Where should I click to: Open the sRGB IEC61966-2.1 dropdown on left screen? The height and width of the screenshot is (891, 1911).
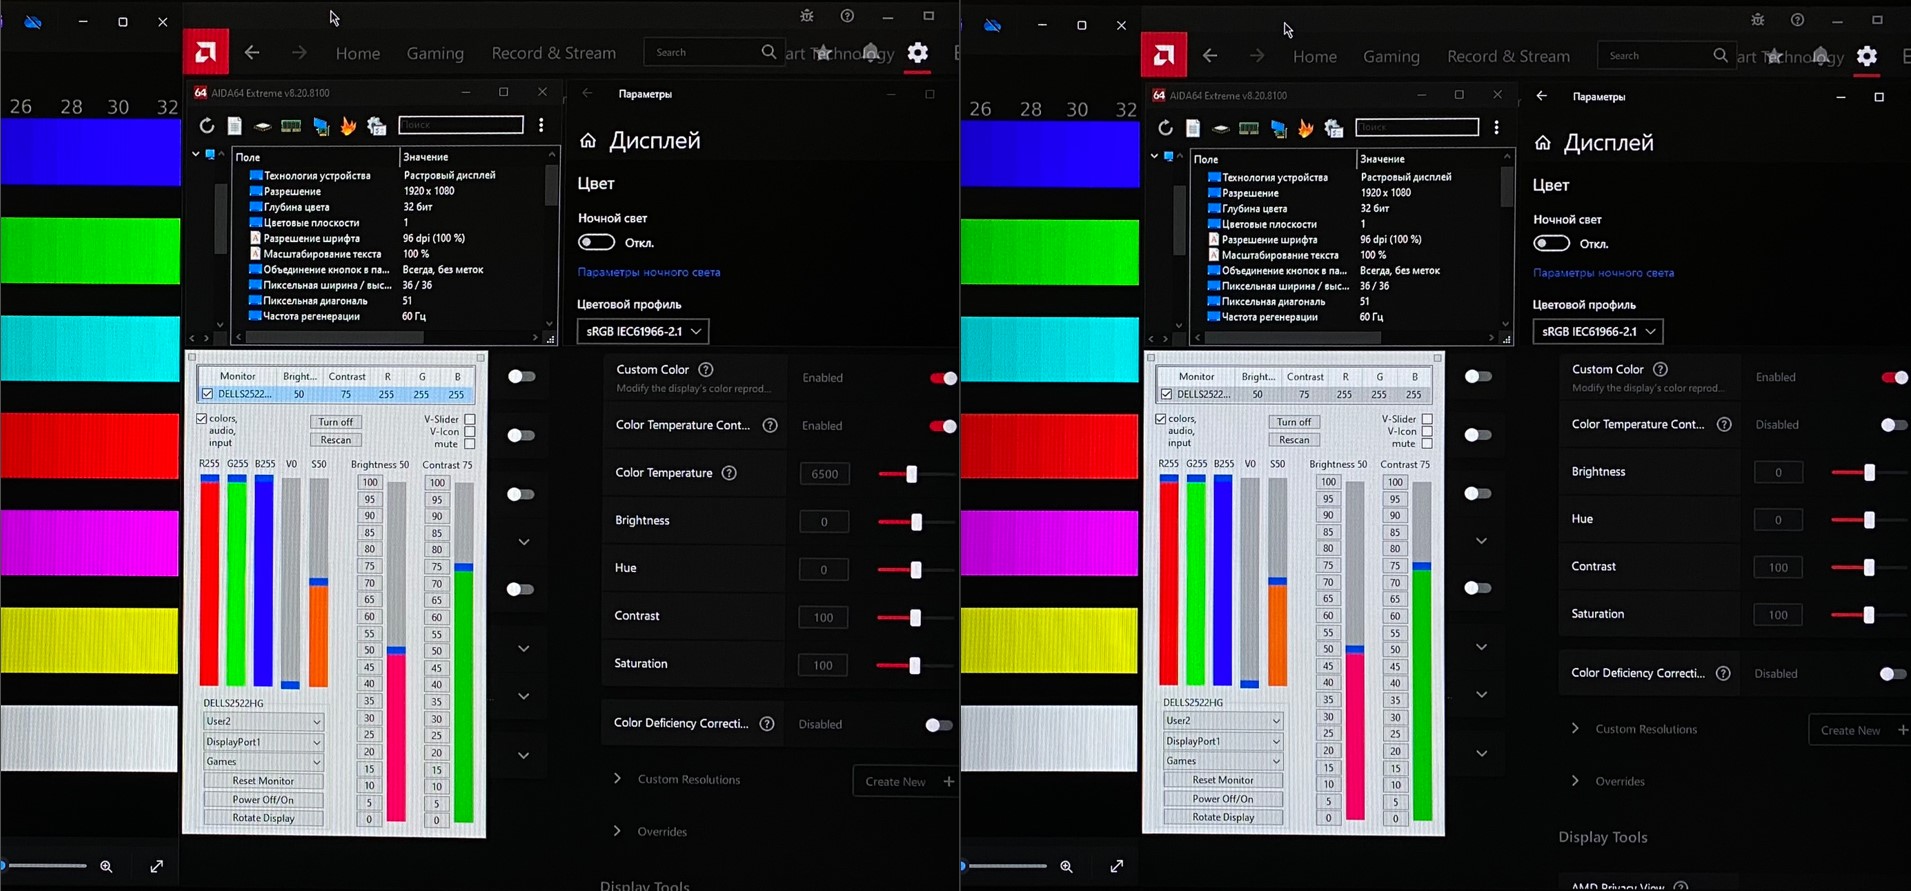[x=643, y=331]
